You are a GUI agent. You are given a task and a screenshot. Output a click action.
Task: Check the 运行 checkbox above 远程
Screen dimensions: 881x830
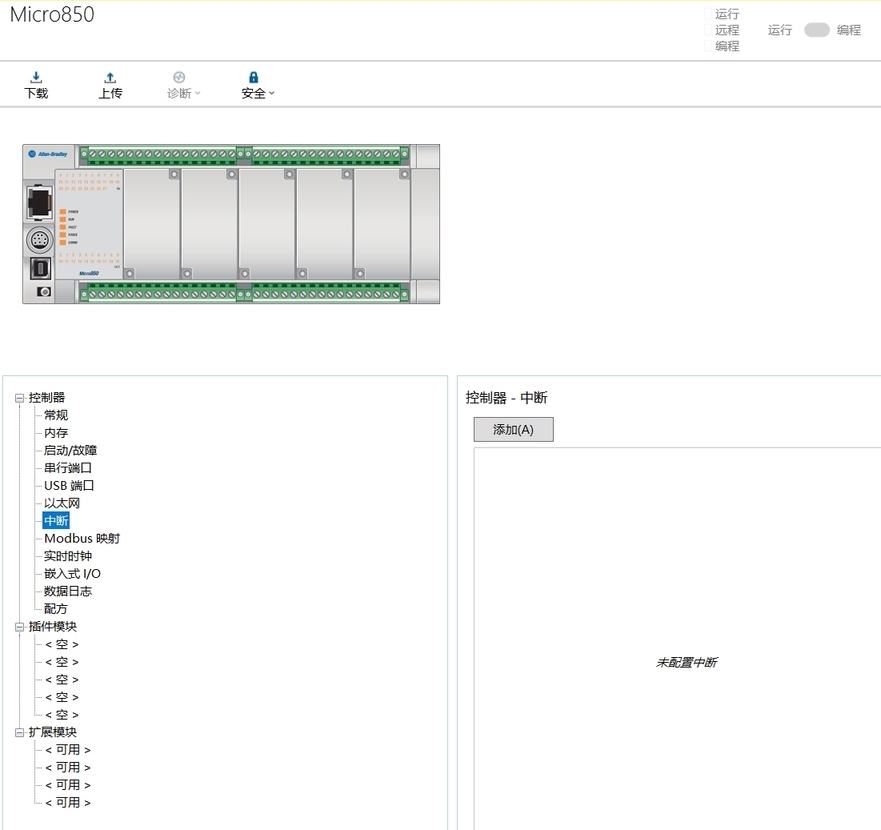click(x=708, y=14)
